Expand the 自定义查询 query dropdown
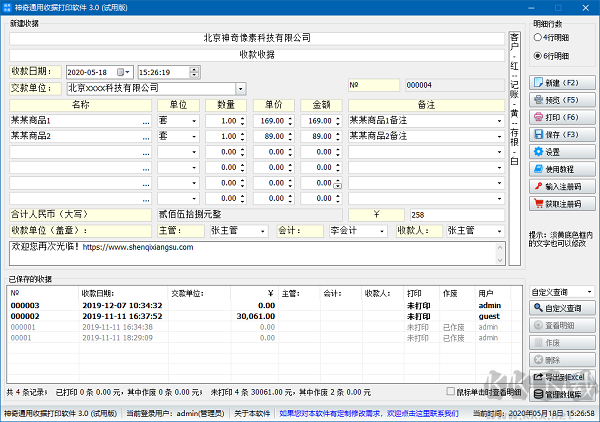The height and width of the screenshot is (422, 600). point(589,291)
